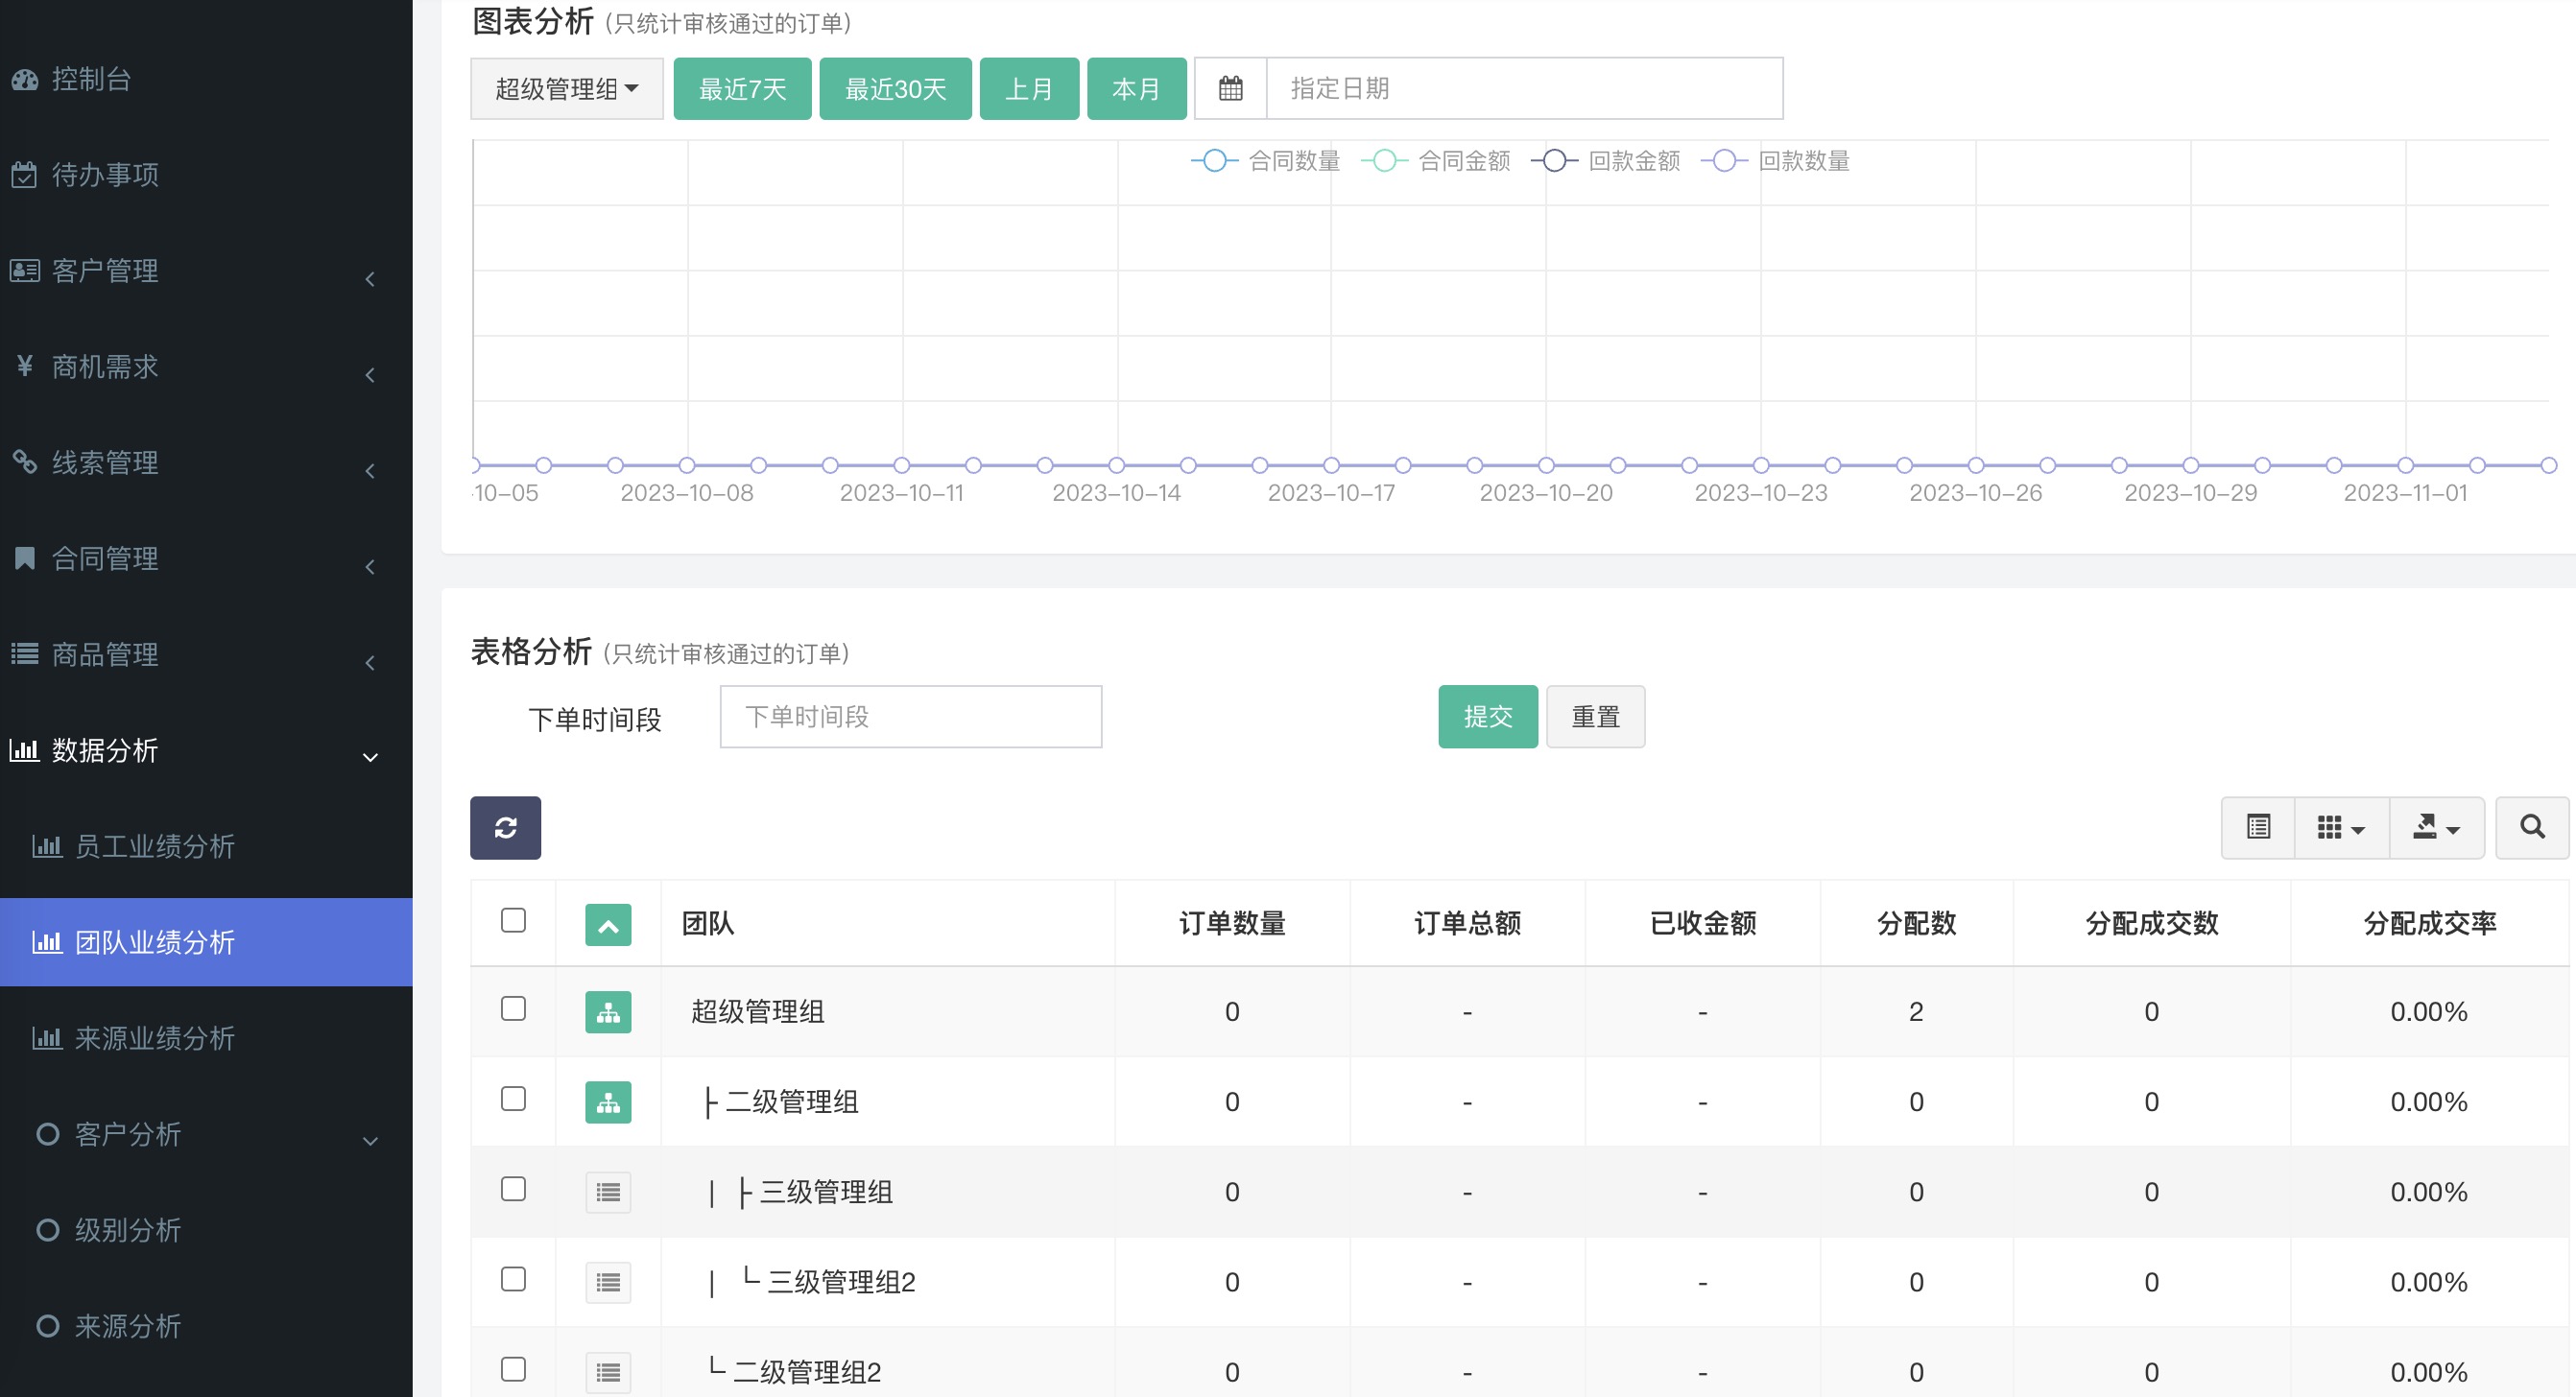Click the 订单数量 column header

pos(1232,923)
